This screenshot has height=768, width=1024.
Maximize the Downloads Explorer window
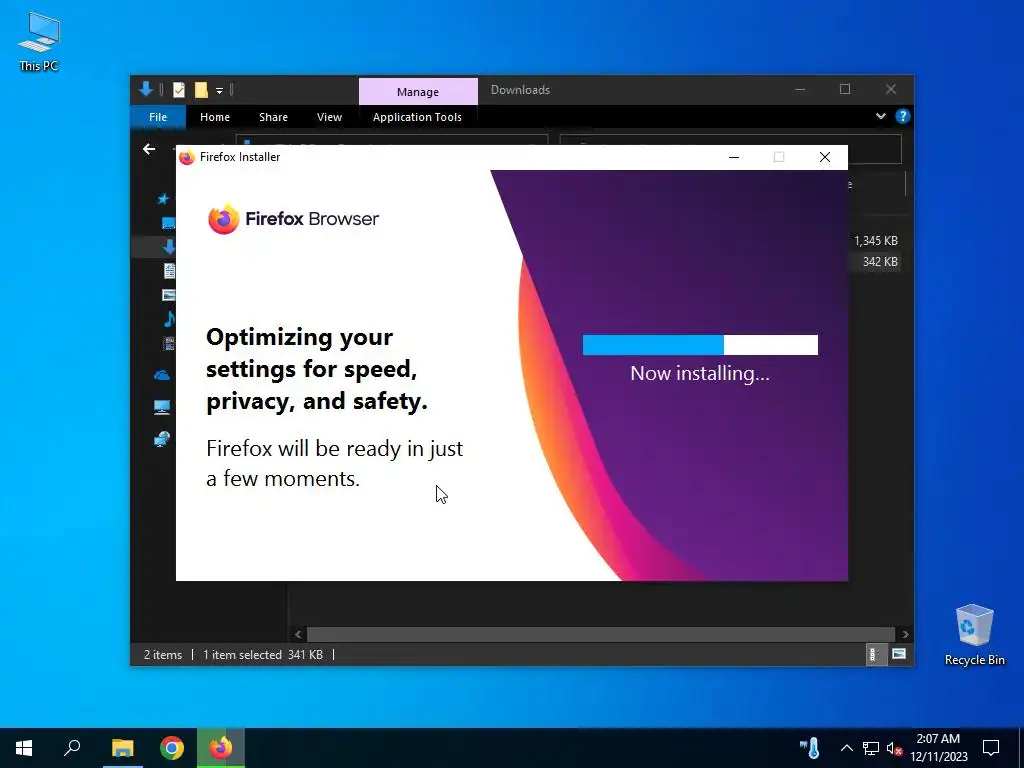click(x=845, y=89)
